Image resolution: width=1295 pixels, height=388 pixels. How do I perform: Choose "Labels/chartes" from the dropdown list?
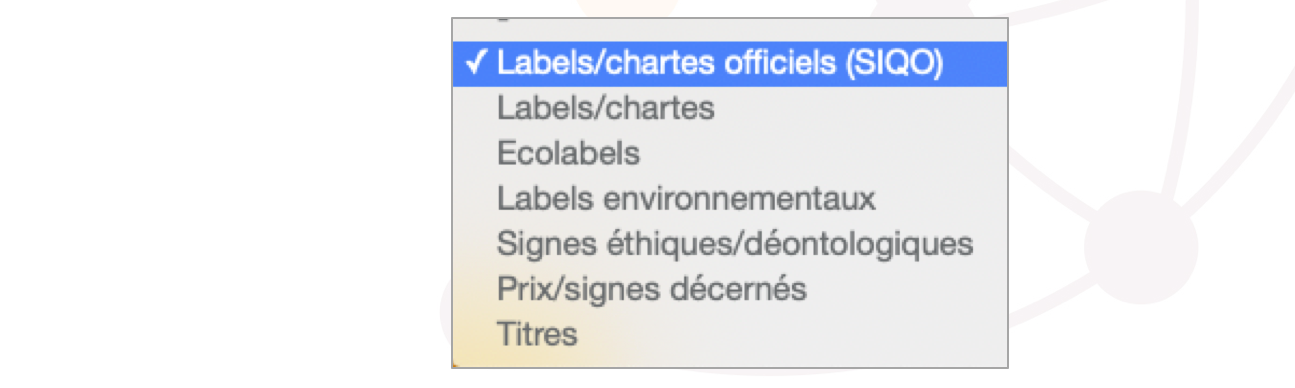[x=730, y=108]
